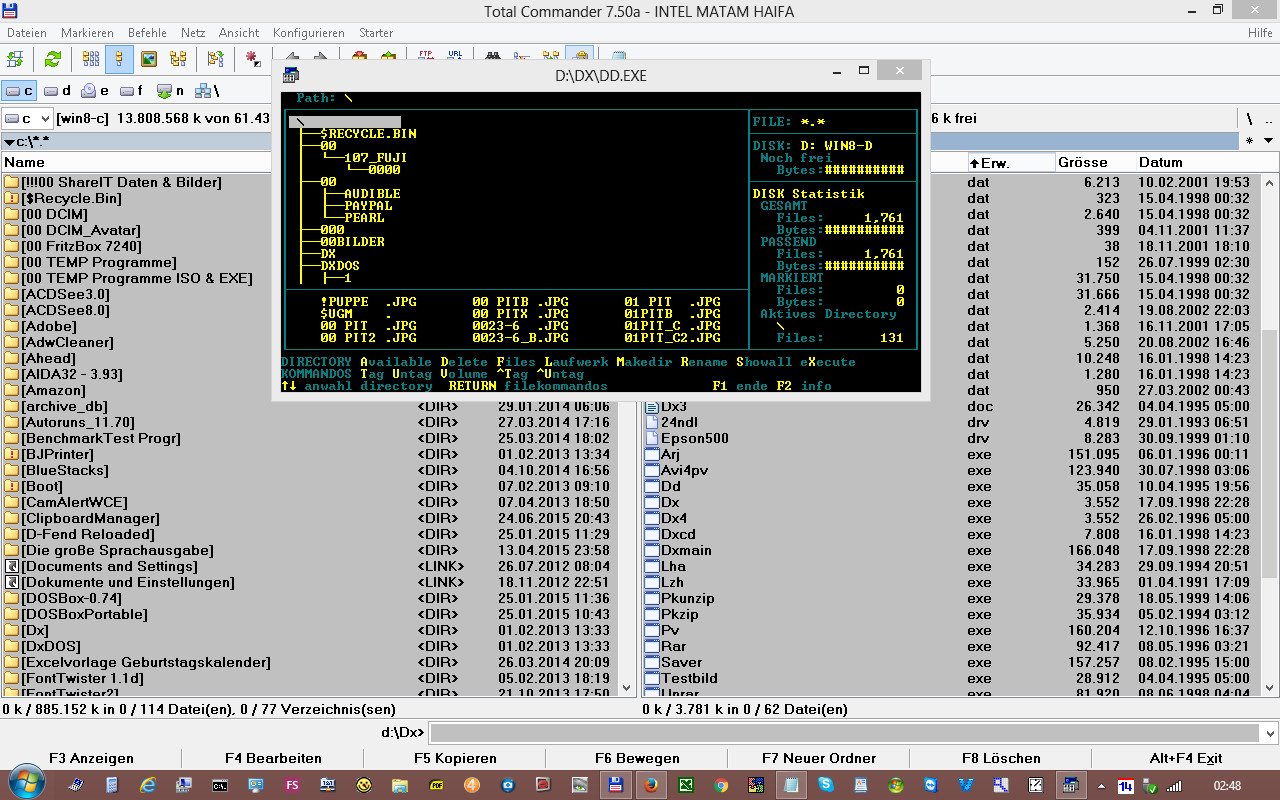1280x800 pixels.
Task: Select drive c button
Action: [x=21, y=91]
